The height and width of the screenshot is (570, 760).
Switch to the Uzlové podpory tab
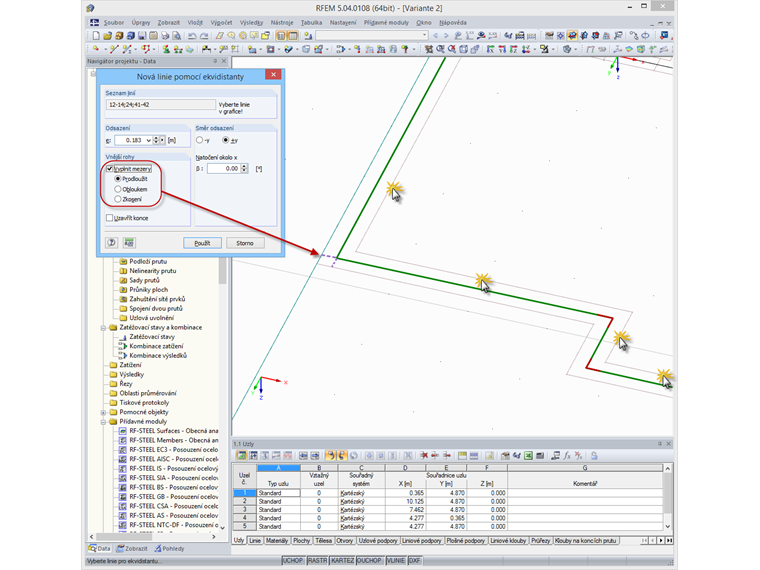(378, 540)
